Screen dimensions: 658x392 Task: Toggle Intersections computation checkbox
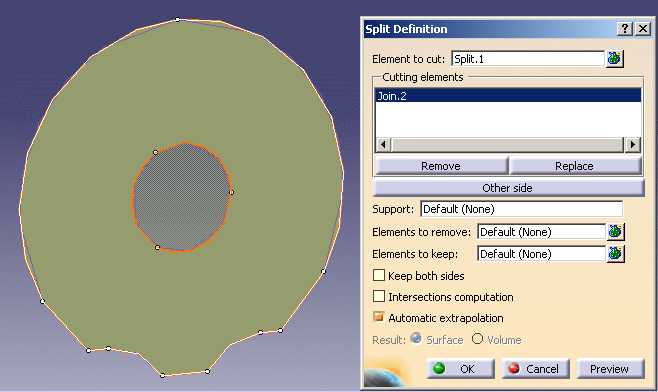point(379,296)
